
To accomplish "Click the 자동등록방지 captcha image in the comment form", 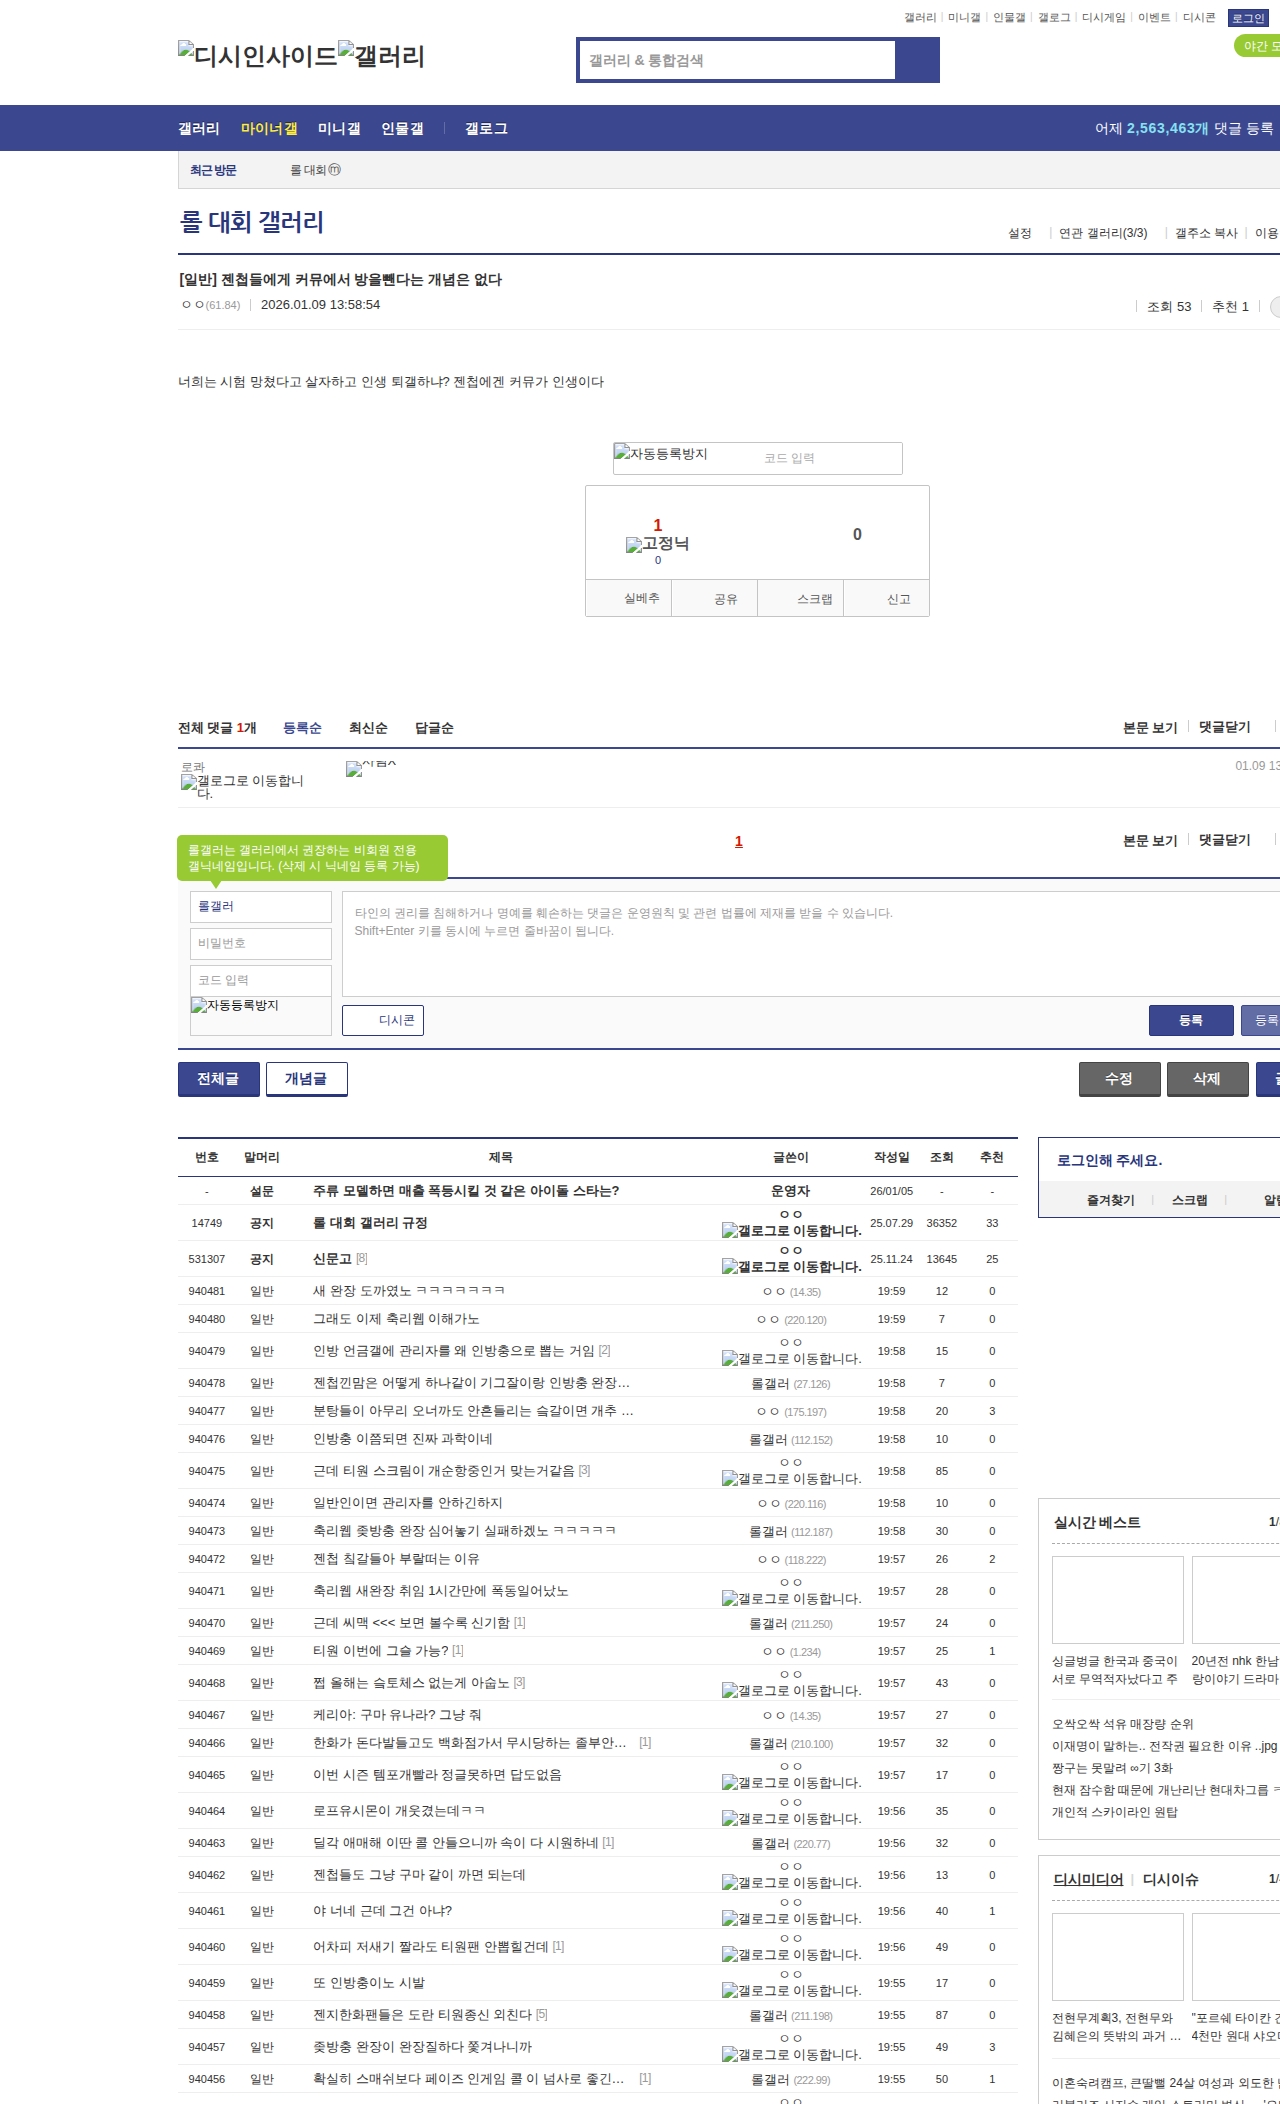I will coord(235,1006).
